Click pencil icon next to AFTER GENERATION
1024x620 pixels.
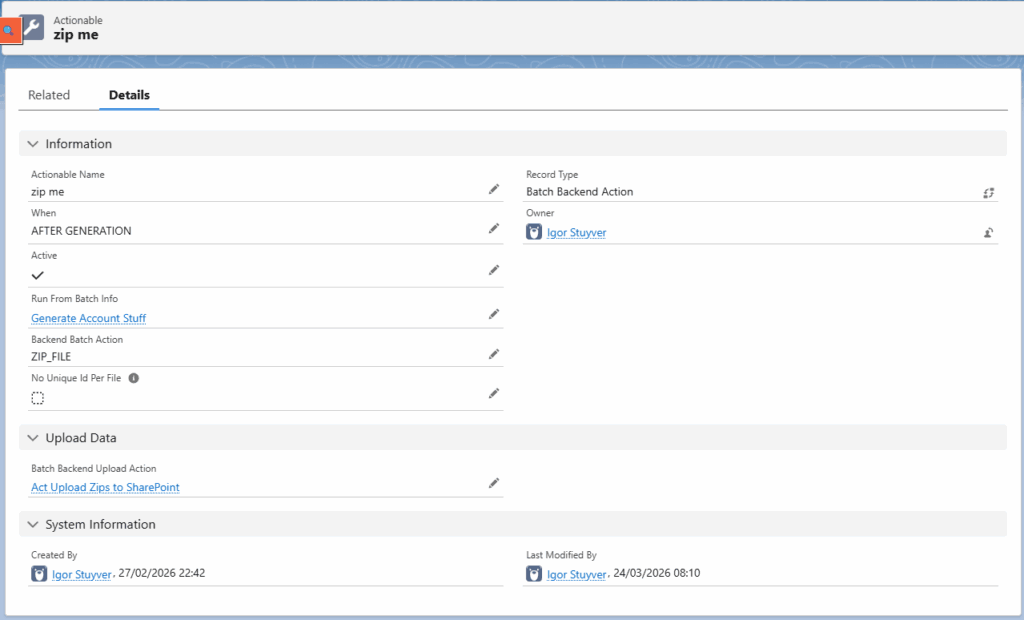493,229
